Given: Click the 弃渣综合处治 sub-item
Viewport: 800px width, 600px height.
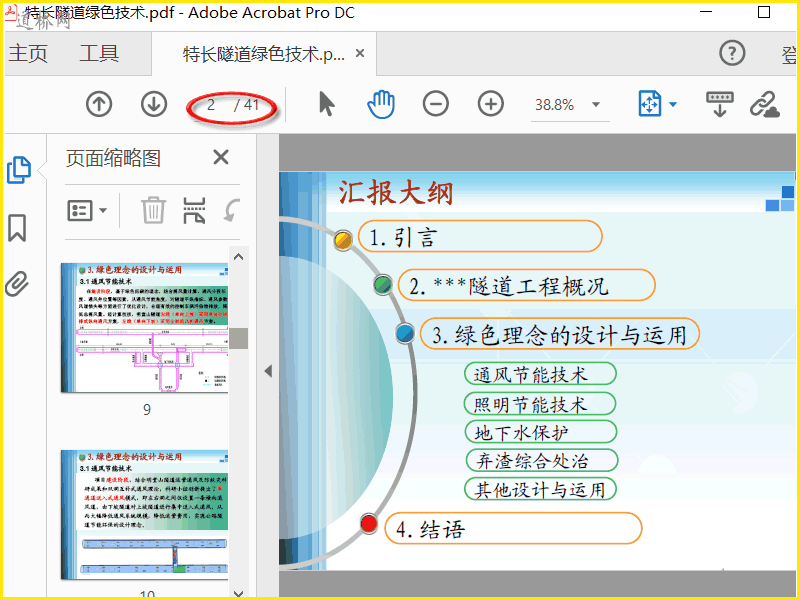Looking at the screenshot, I should (542, 461).
